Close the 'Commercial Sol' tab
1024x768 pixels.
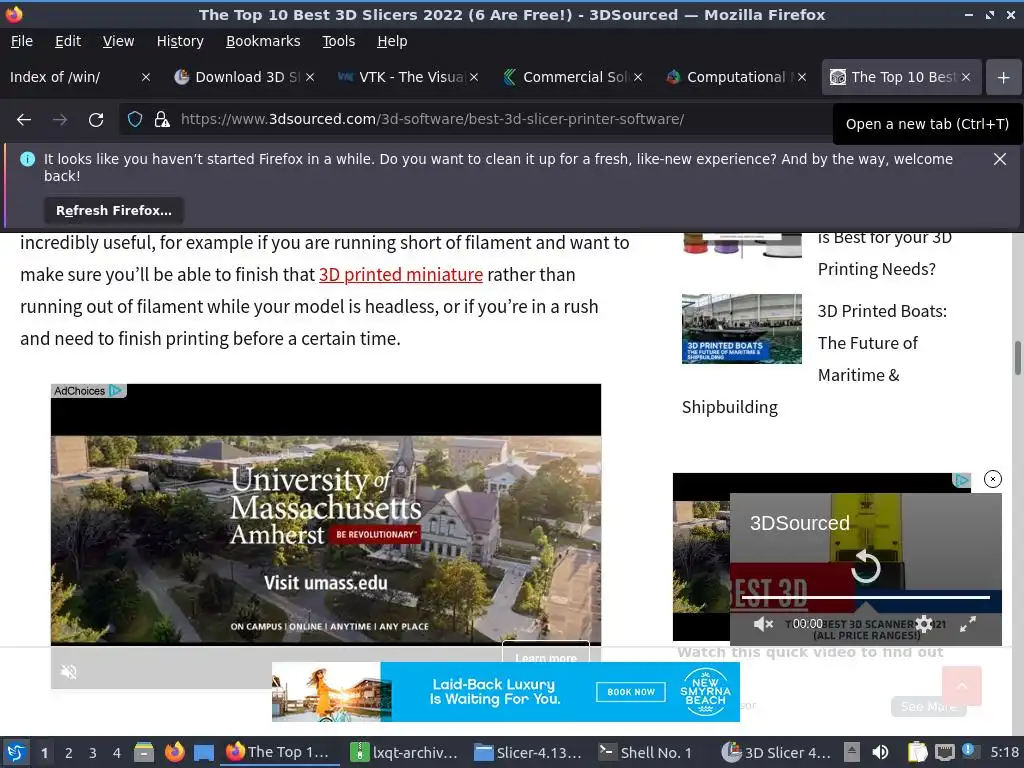pos(638,77)
